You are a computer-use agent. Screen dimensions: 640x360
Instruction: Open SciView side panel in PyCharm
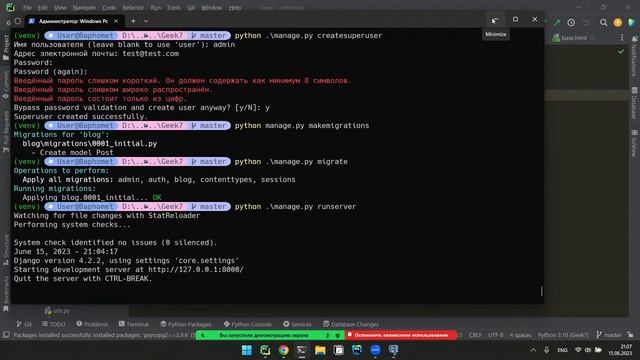pyautogui.click(x=635, y=143)
